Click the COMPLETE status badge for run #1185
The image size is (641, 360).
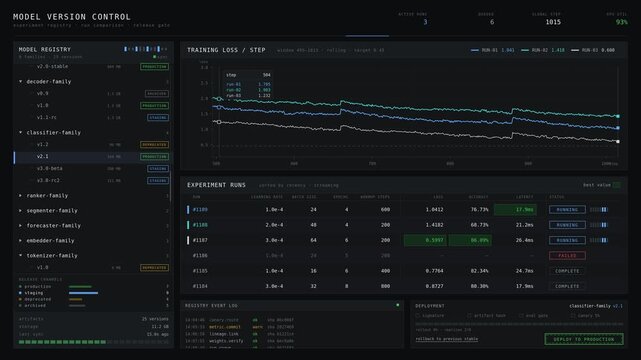coord(567,271)
